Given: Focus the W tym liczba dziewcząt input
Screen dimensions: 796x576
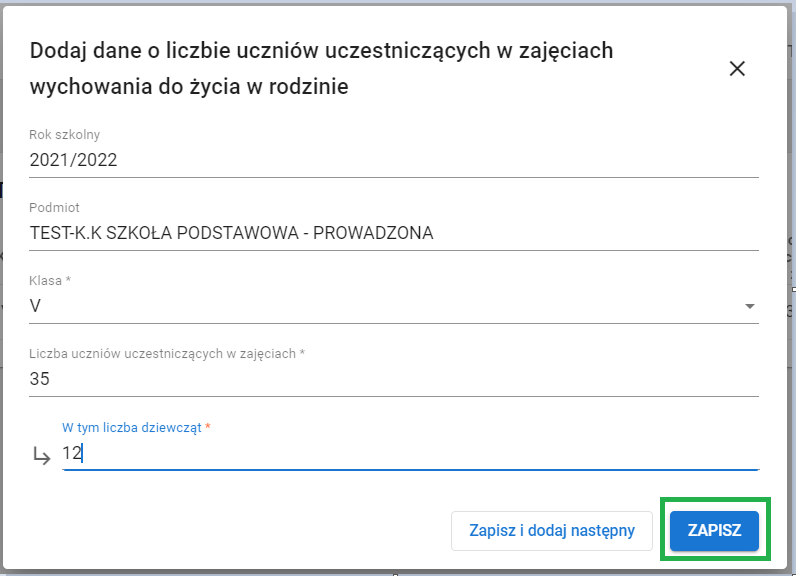Looking at the screenshot, I should click(410, 453).
